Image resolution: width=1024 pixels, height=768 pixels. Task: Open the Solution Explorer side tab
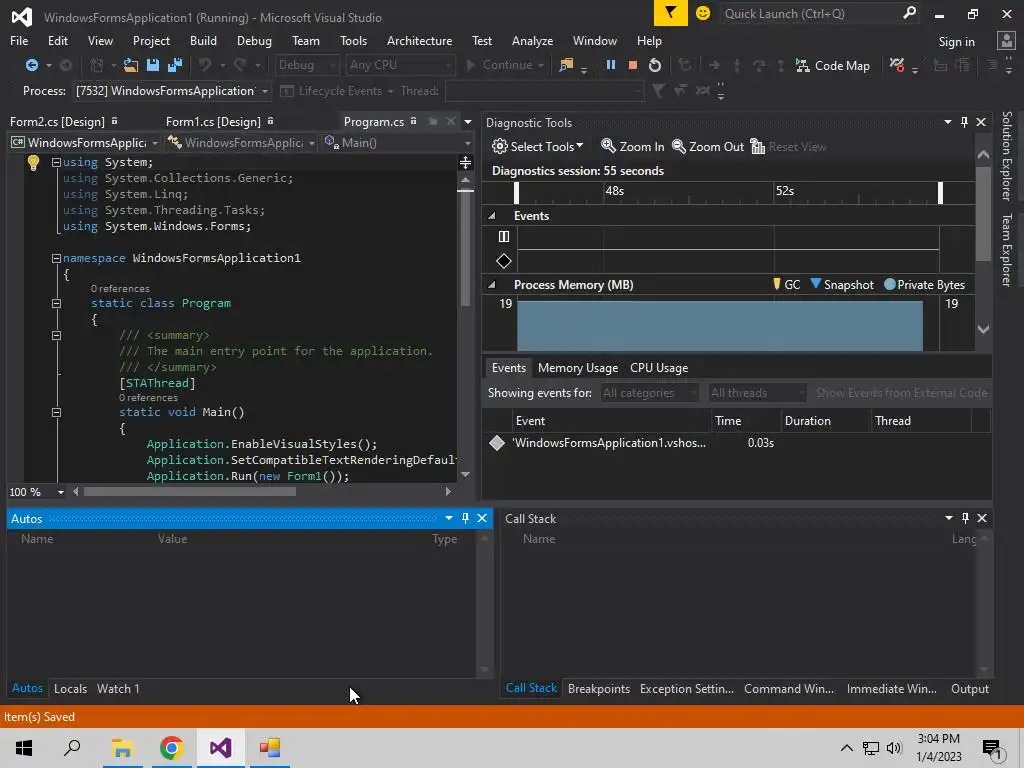click(1006, 155)
